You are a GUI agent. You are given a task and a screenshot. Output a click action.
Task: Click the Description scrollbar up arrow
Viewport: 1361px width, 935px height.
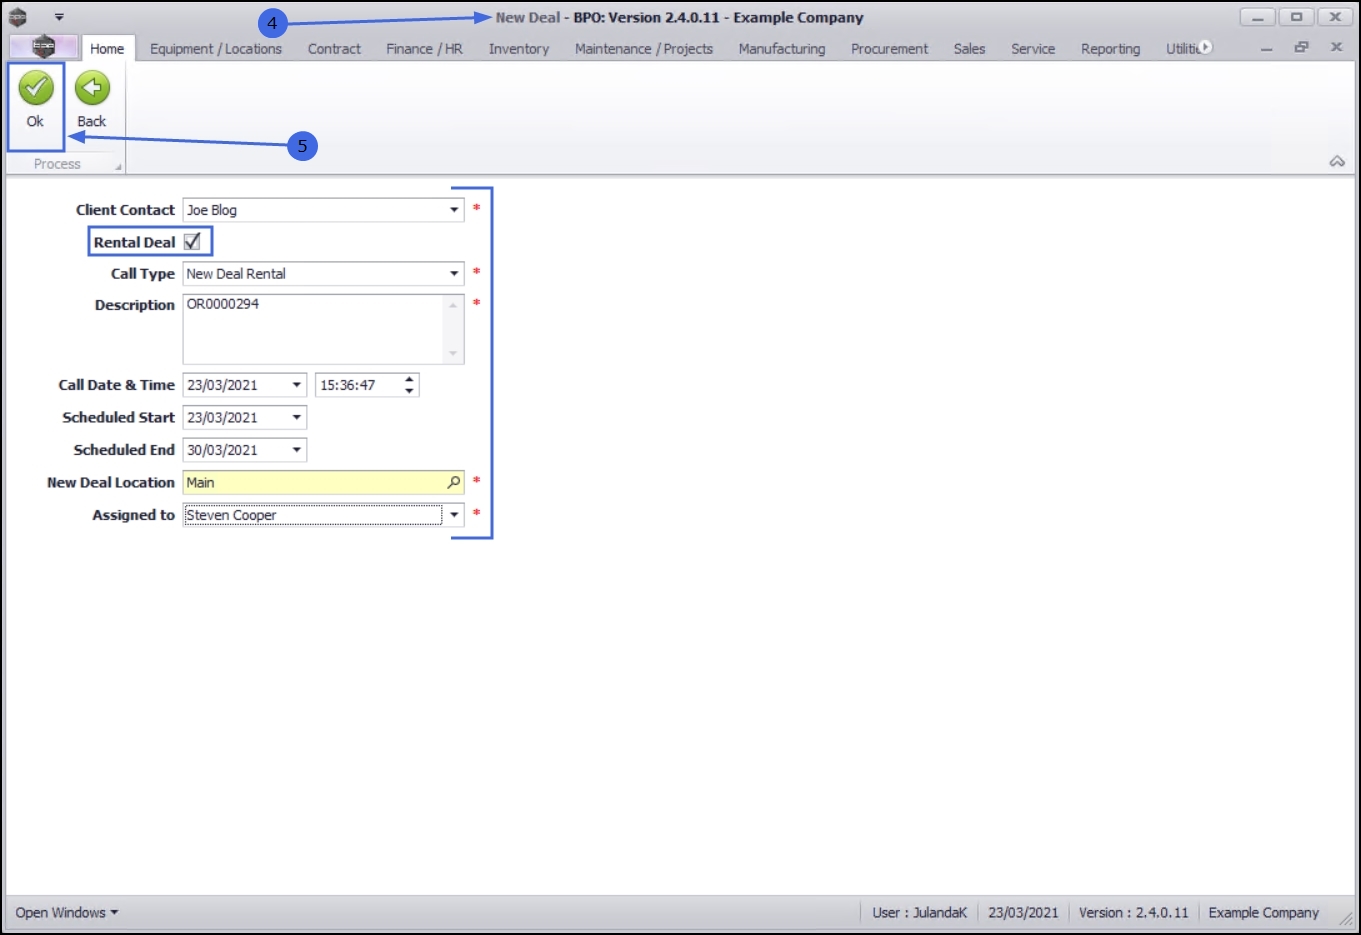point(454,304)
